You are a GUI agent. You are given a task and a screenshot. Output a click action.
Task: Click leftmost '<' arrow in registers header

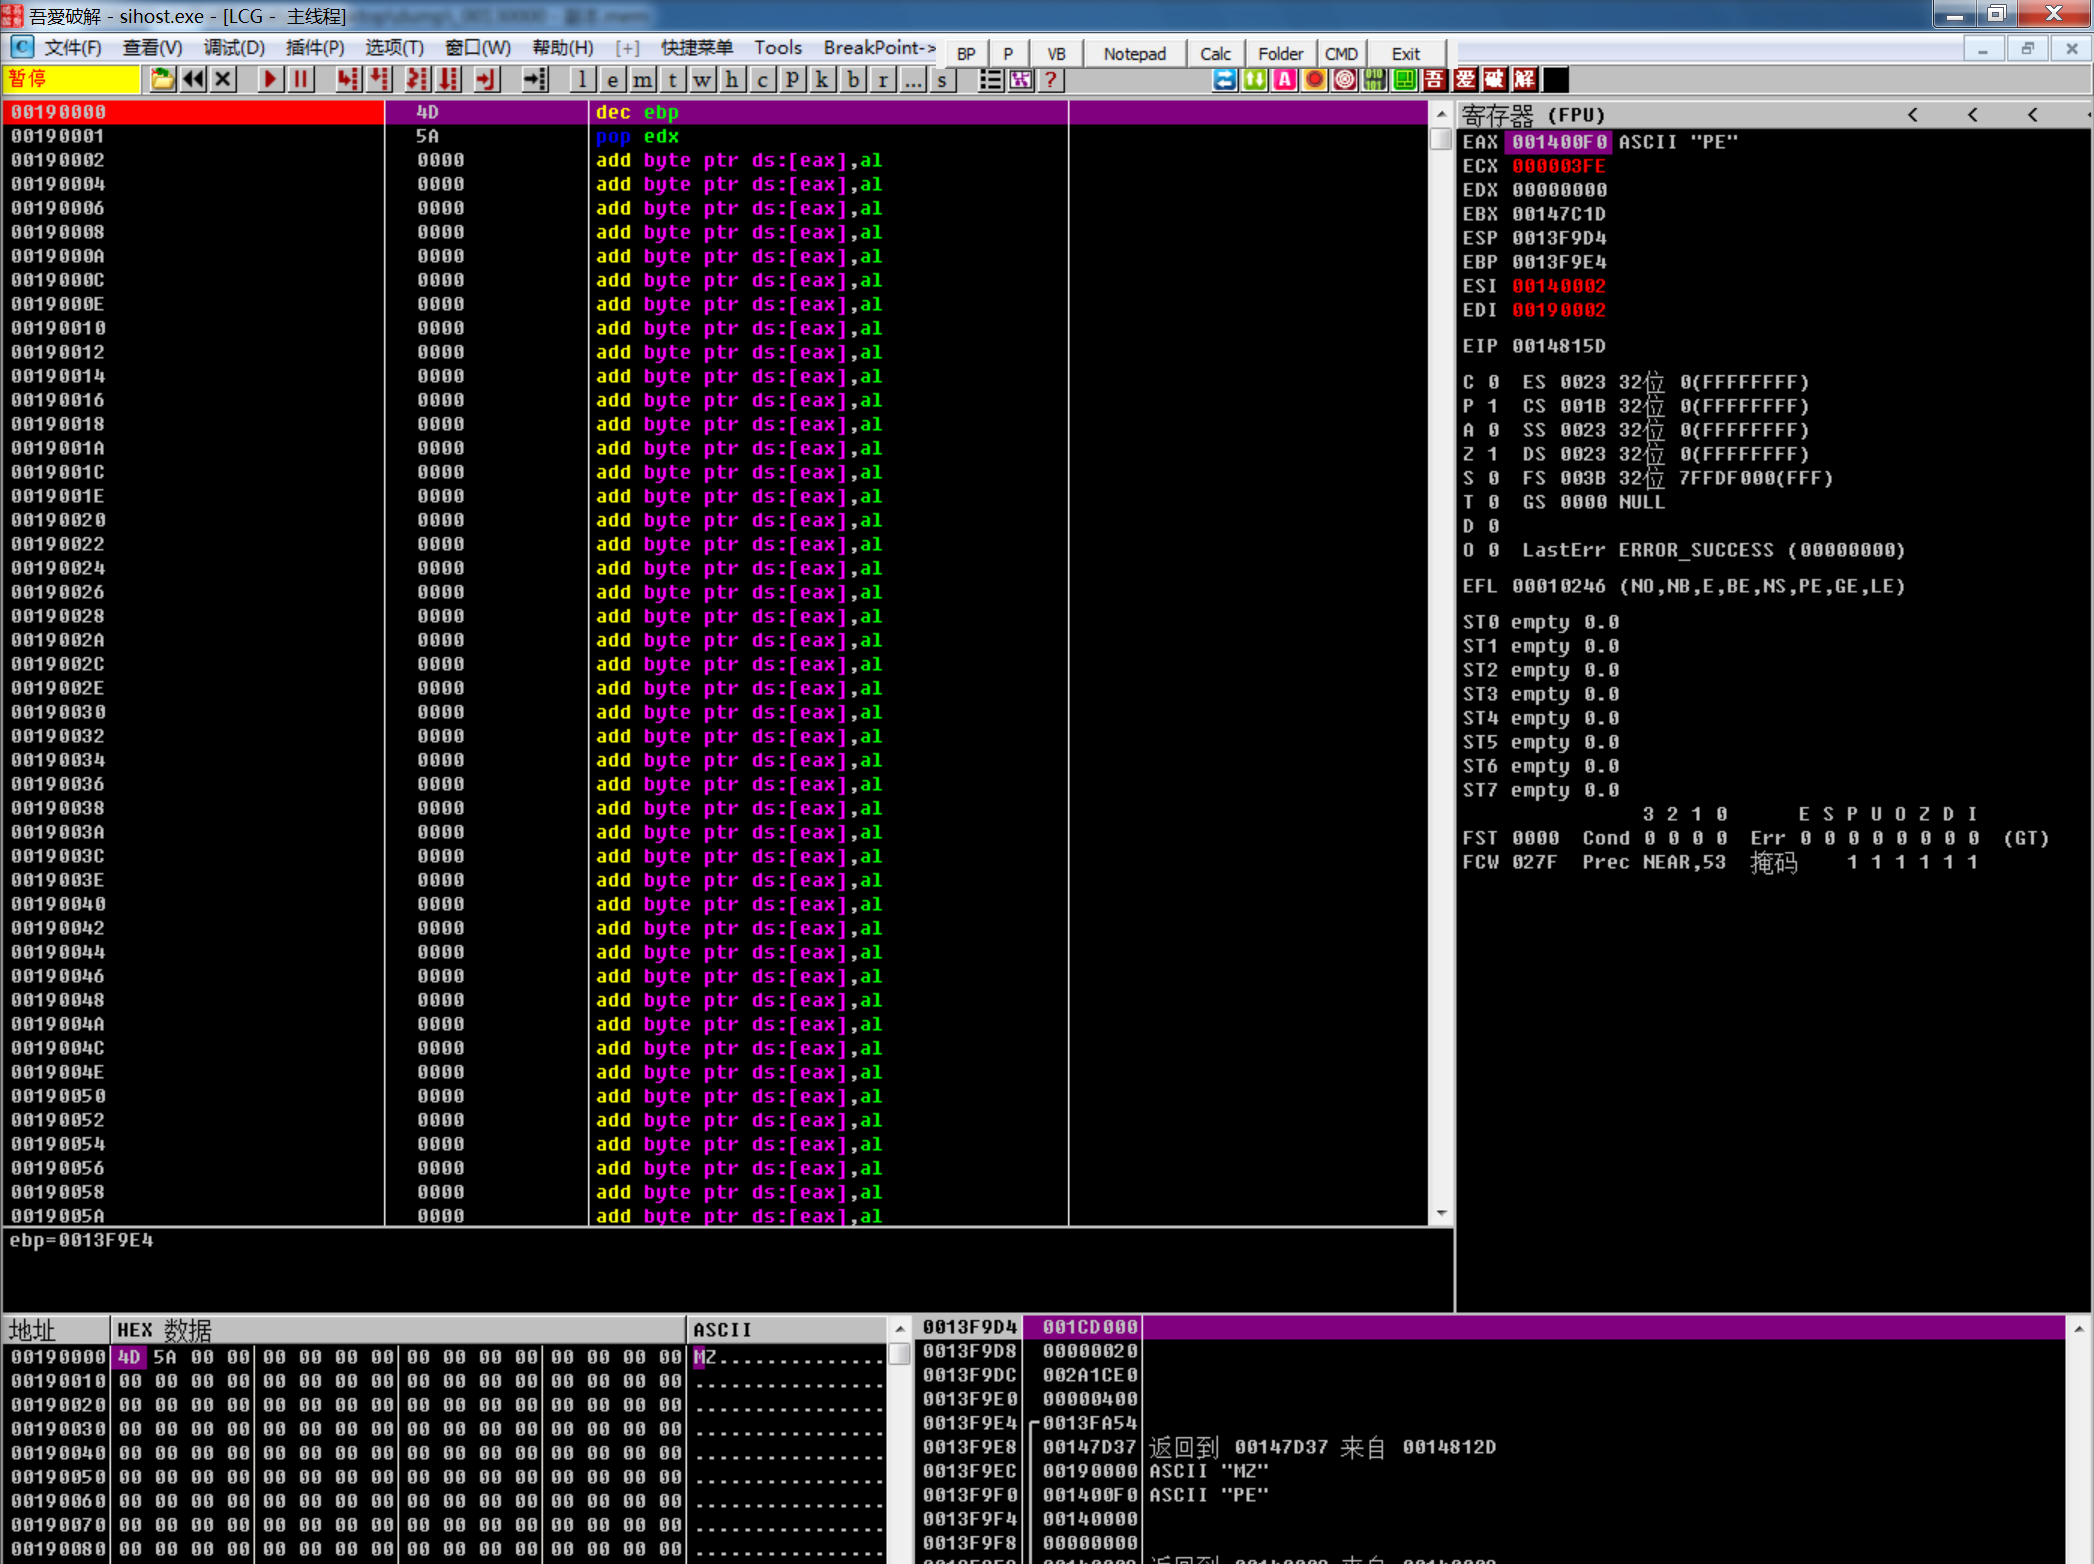tap(1913, 115)
